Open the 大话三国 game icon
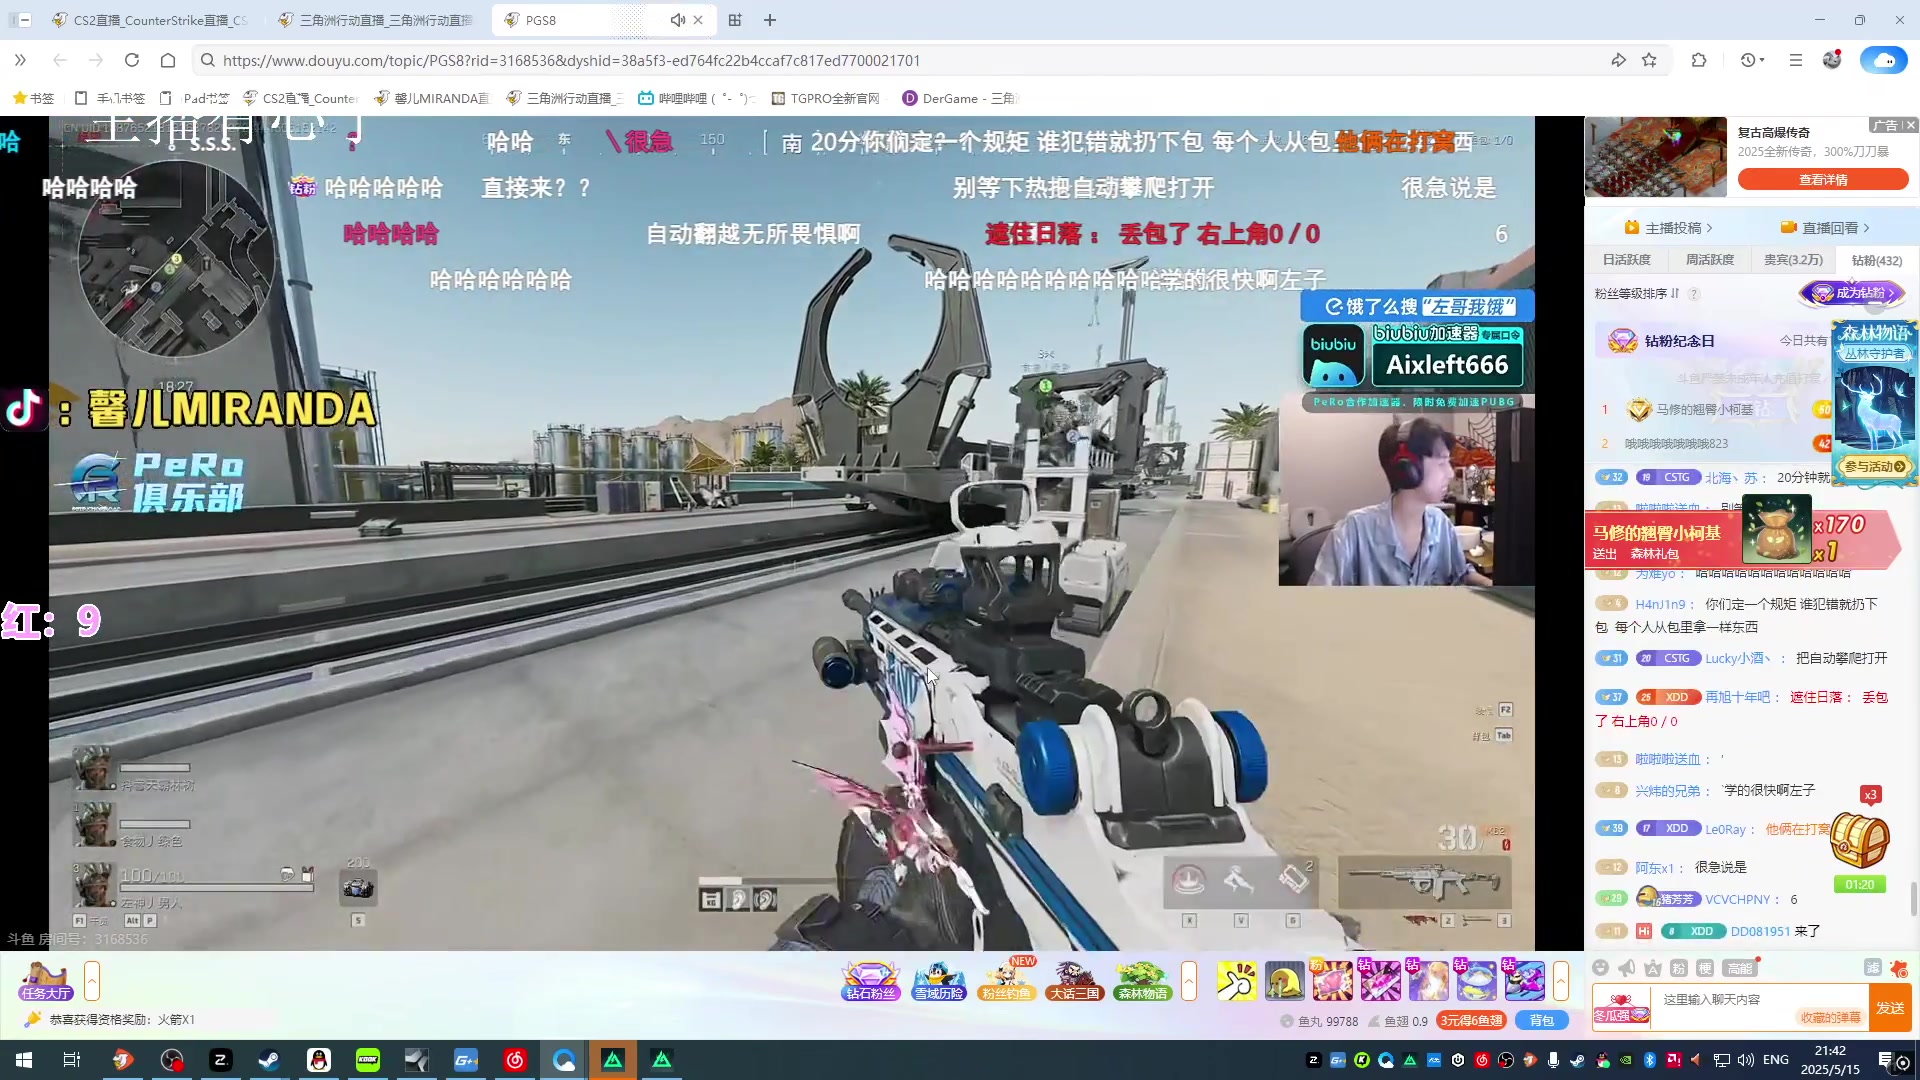Image resolution: width=1920 pixels, height=1080 pixels. click(x=1074, y=981)
